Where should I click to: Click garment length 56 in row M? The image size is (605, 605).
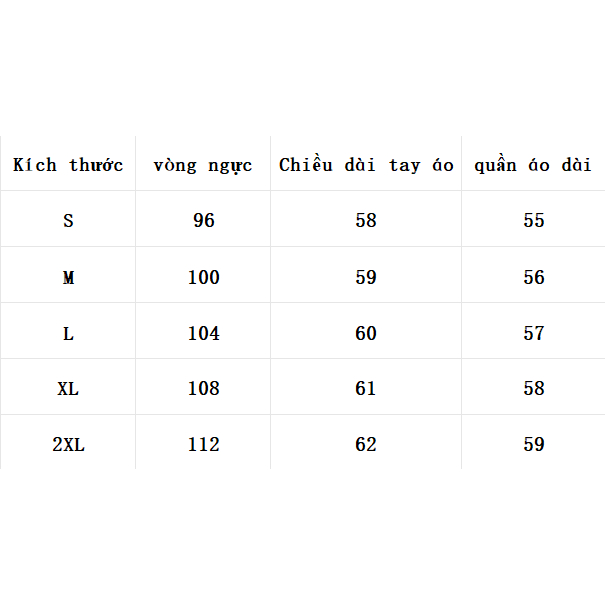[534, 277]
